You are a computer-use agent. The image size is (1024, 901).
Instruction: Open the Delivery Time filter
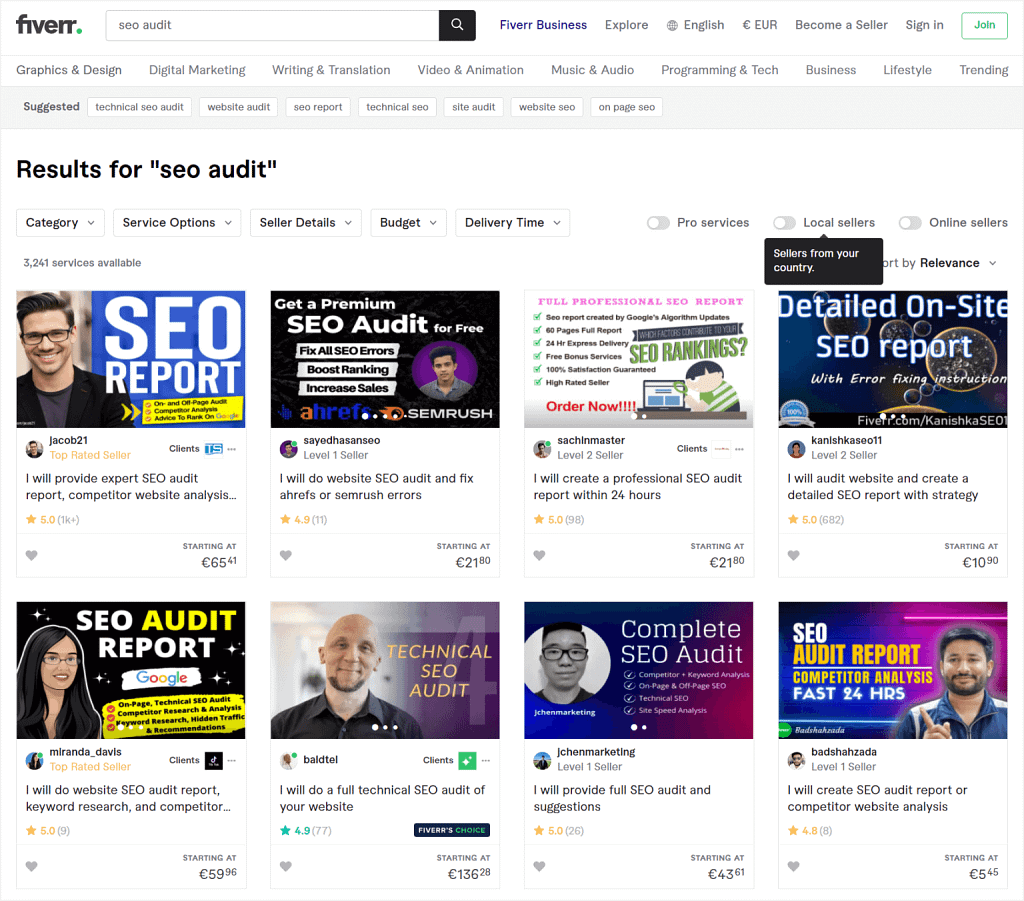point(513,223)
